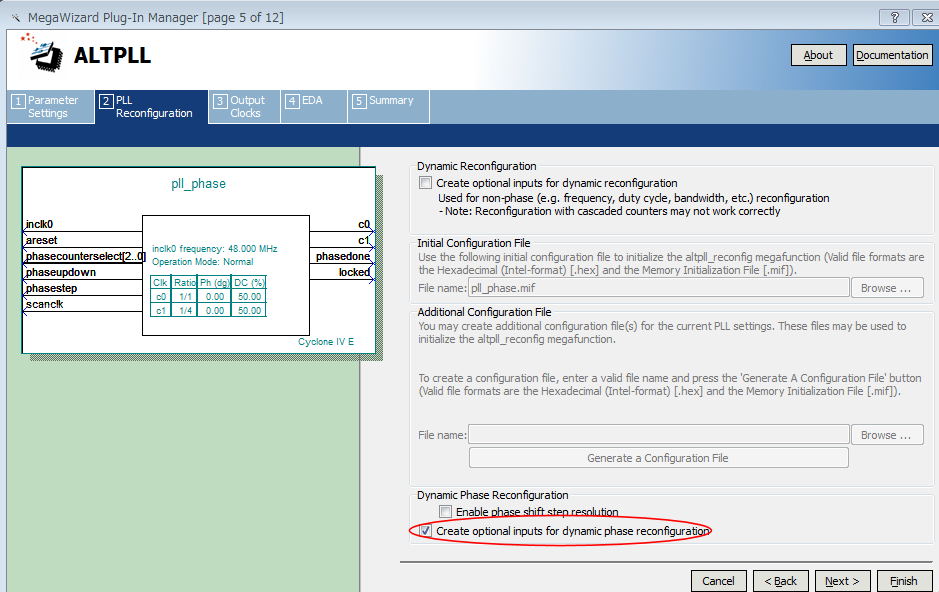The width and height of the screenshot is (939, 592).
Task: Open the Output Clocks tab
Action: coord(244,107)
